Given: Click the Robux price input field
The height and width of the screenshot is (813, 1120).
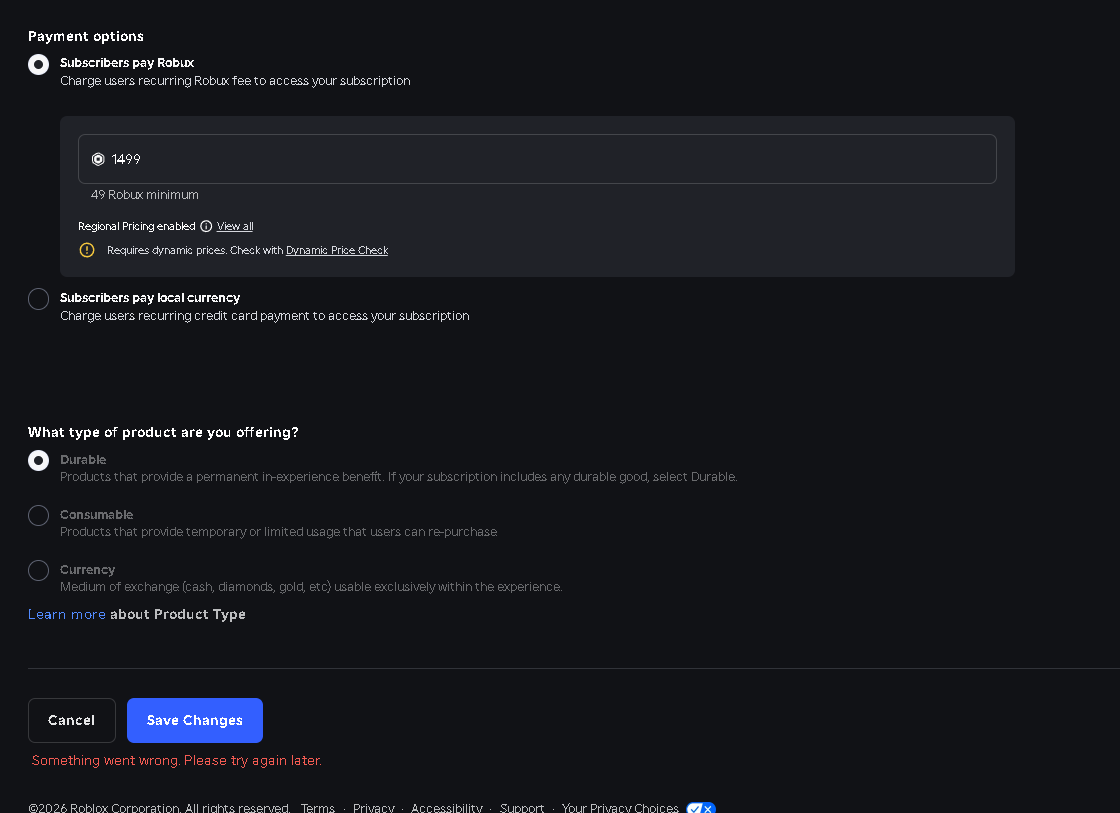Looking at the screenshot, I should tap(537, 159).
